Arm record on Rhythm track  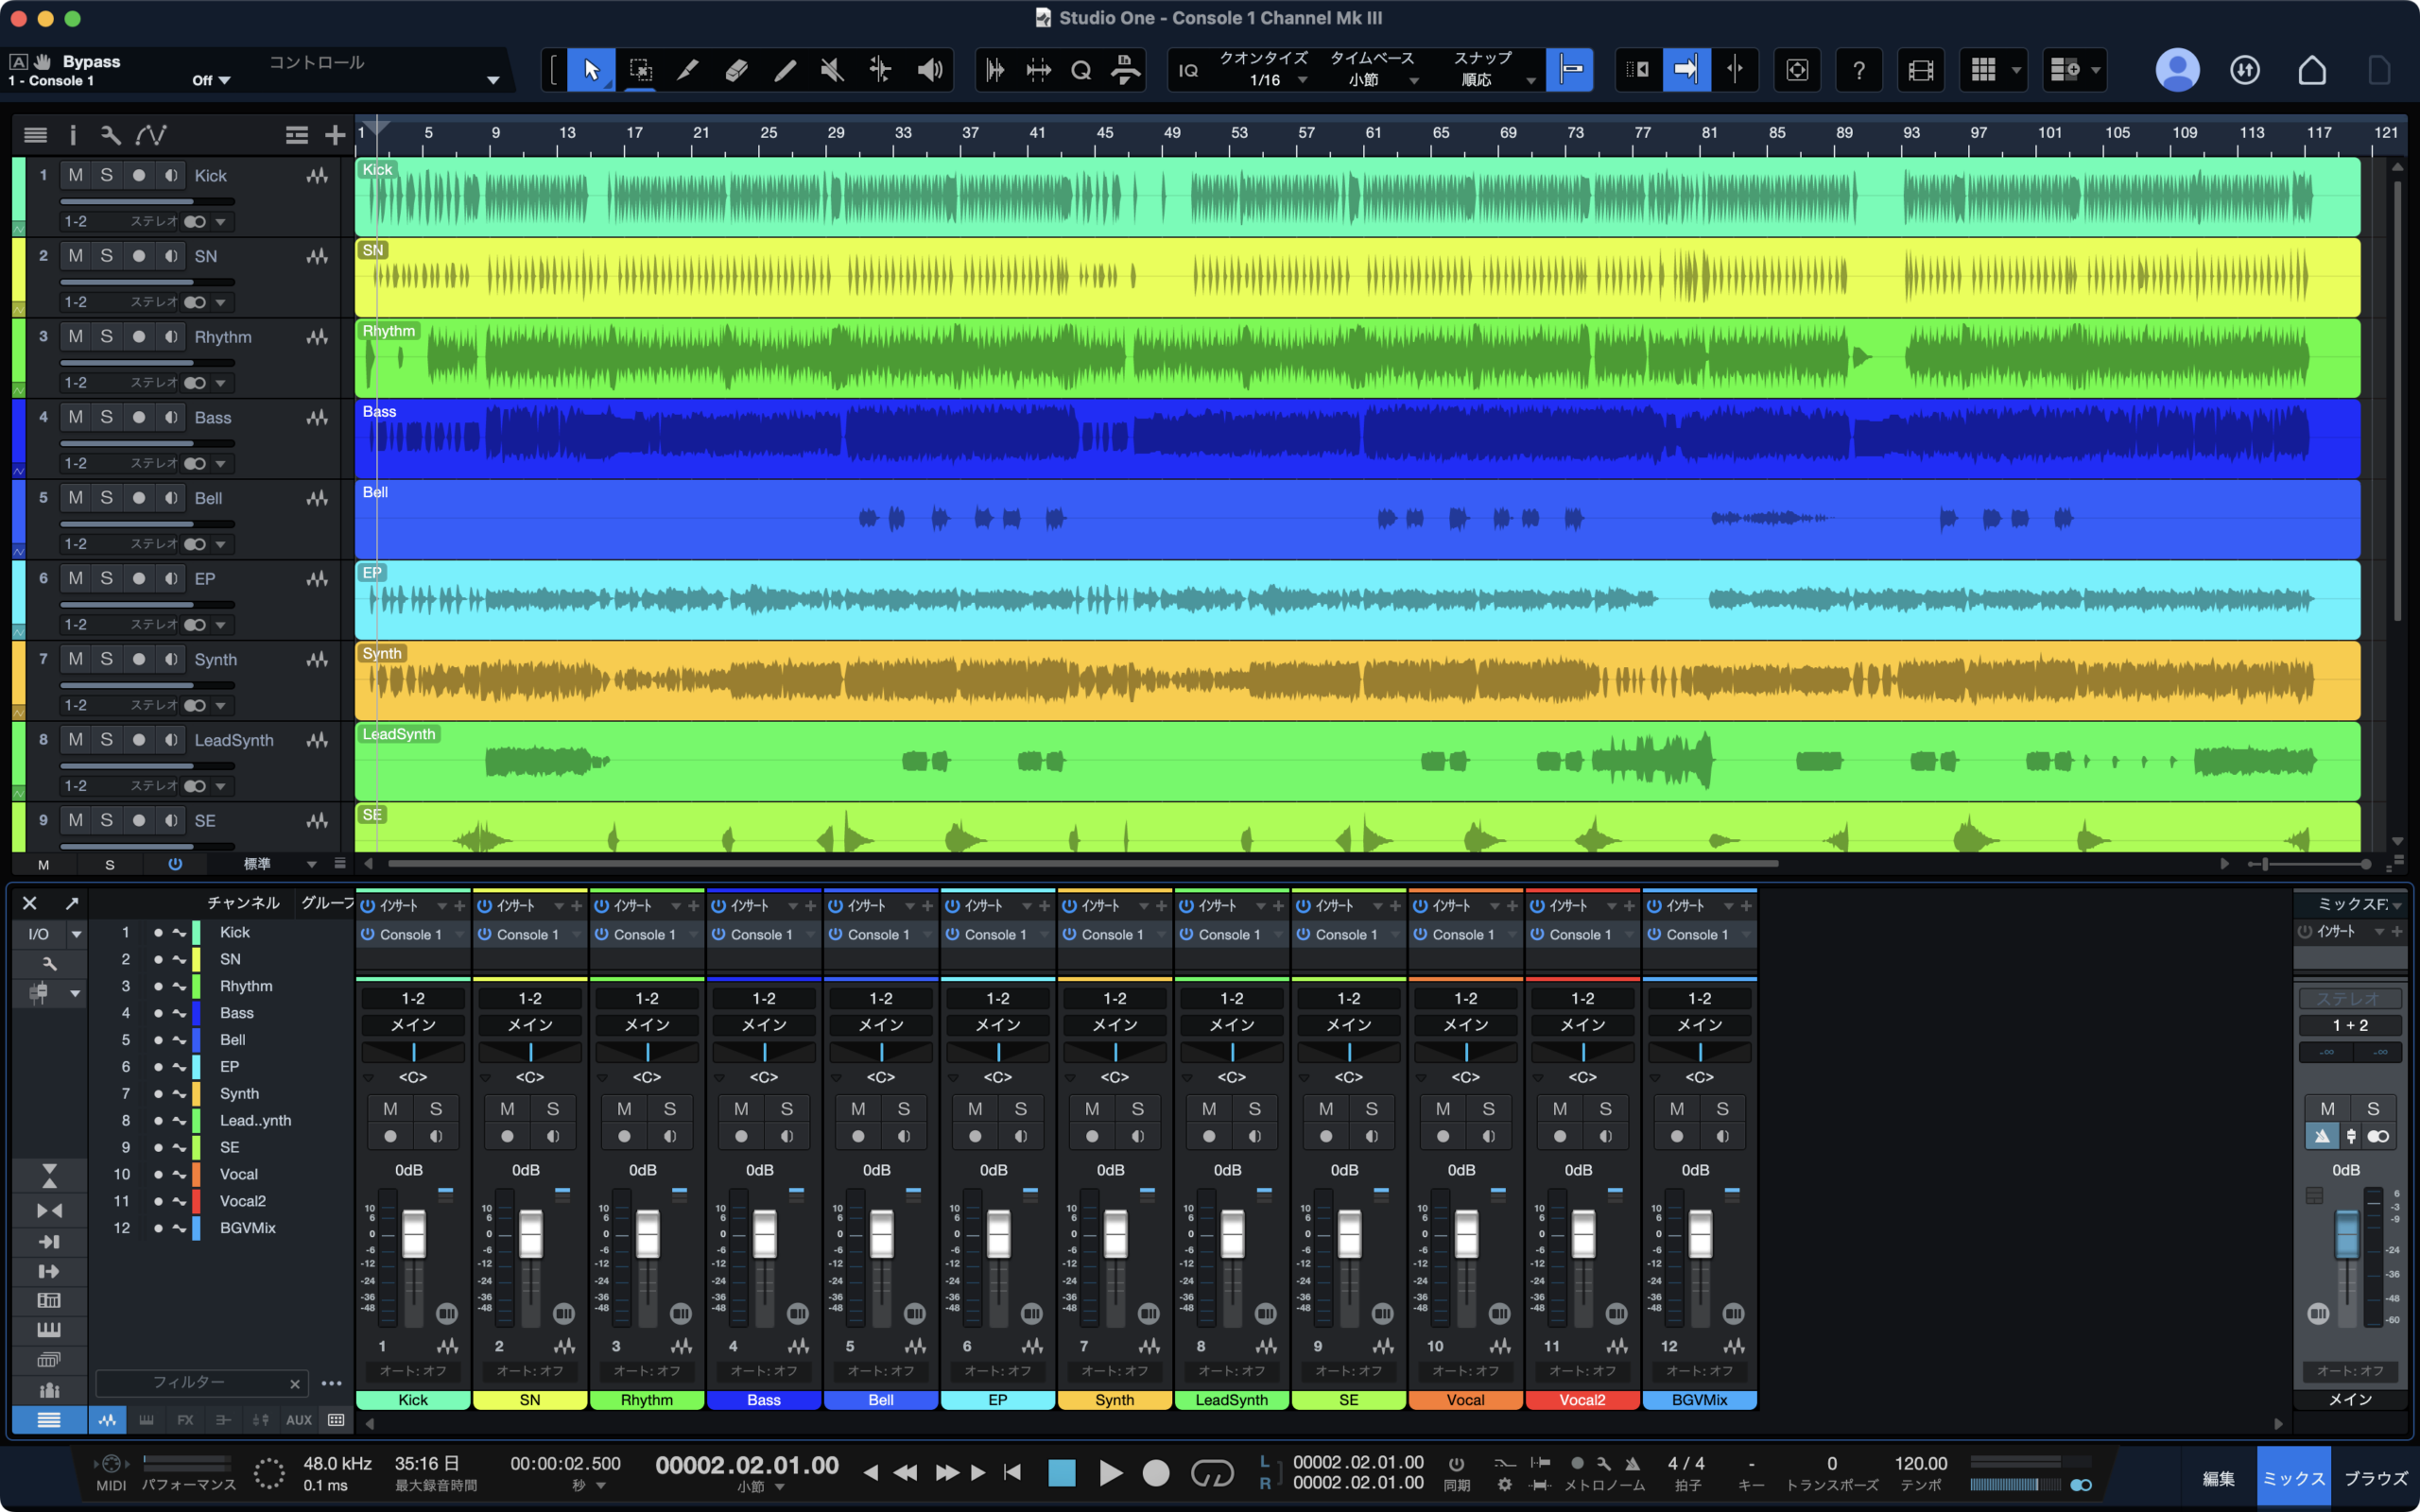pos(139,337)
